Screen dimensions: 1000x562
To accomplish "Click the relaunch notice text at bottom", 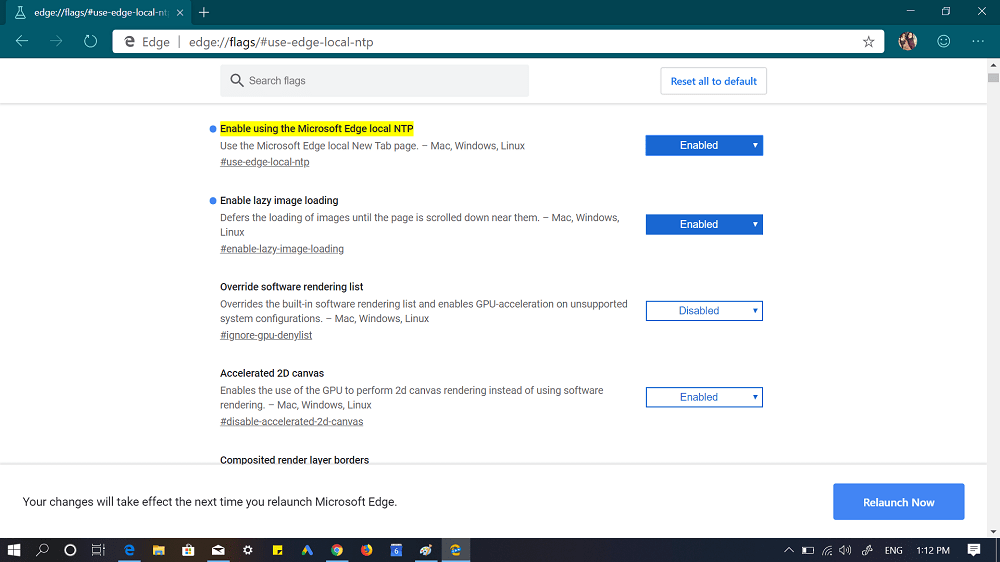I will point(210,502).
